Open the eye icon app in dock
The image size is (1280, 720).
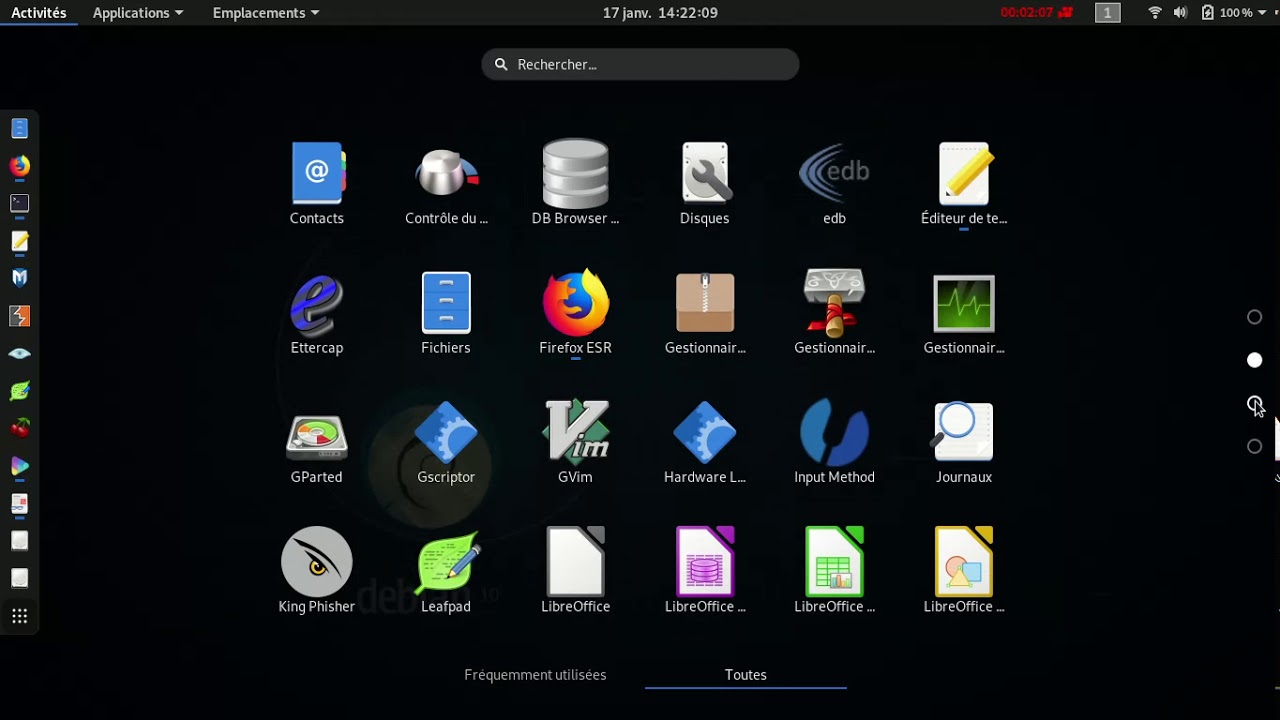(x=19, y=353)
